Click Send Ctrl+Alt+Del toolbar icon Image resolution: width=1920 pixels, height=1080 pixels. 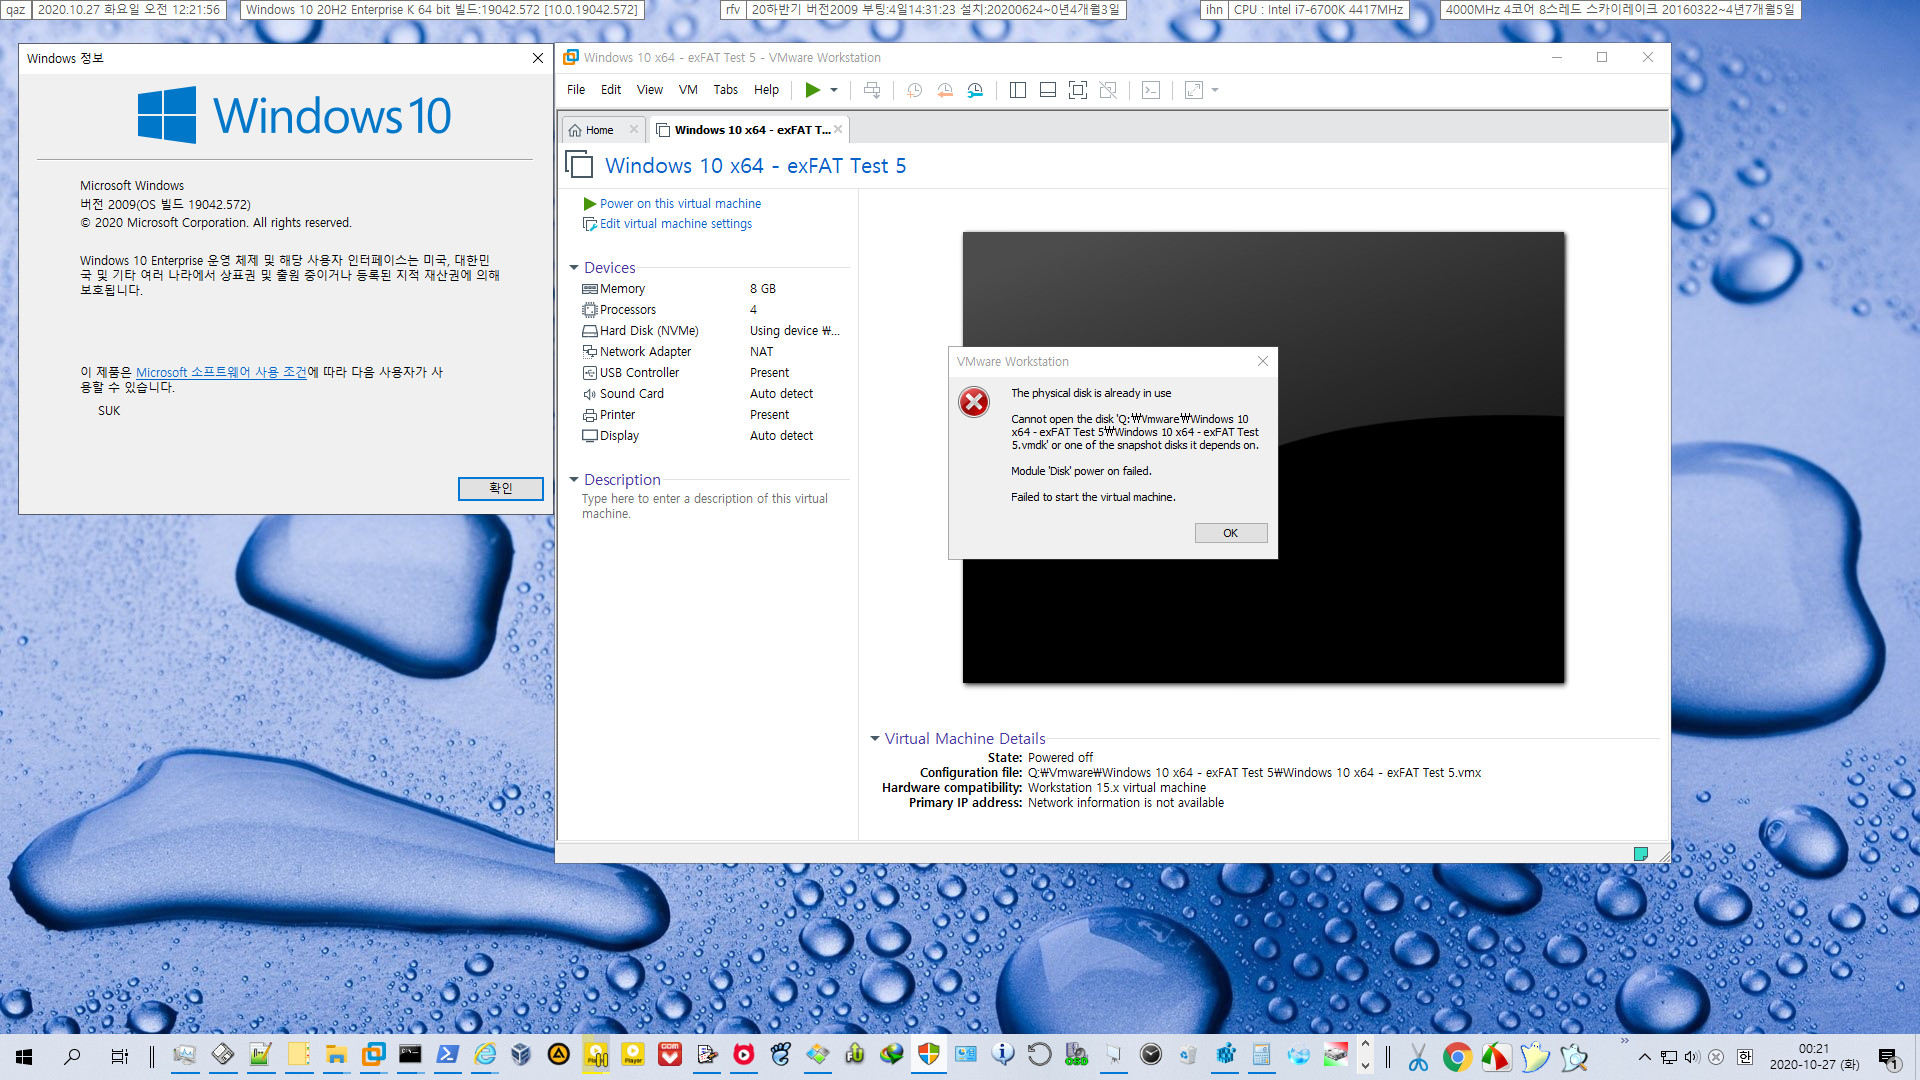point(872,90)
